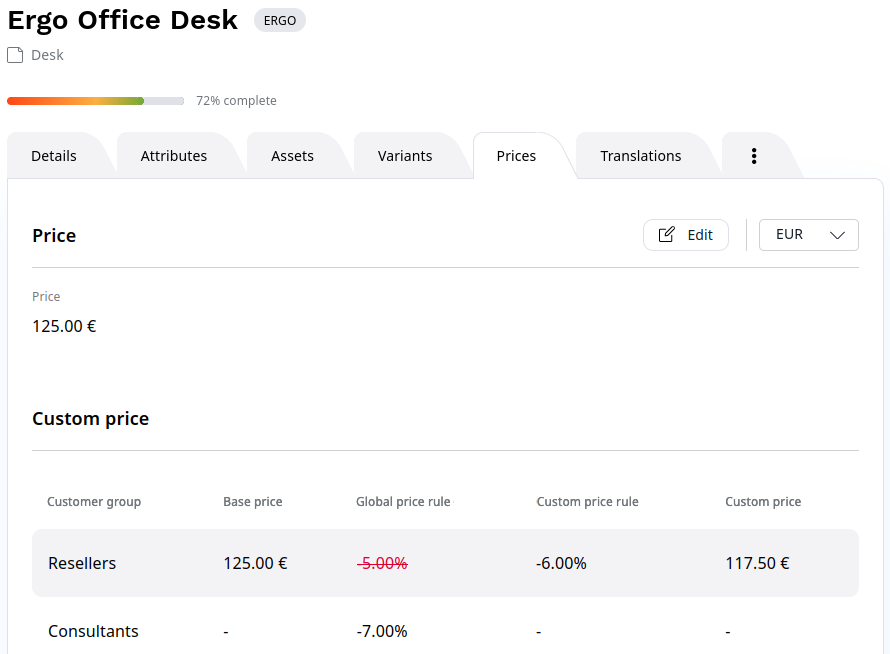The width and height of the screenshot is (890, 654).
Task: Open the three-dot more tabs menu
Action: [754, 156]
